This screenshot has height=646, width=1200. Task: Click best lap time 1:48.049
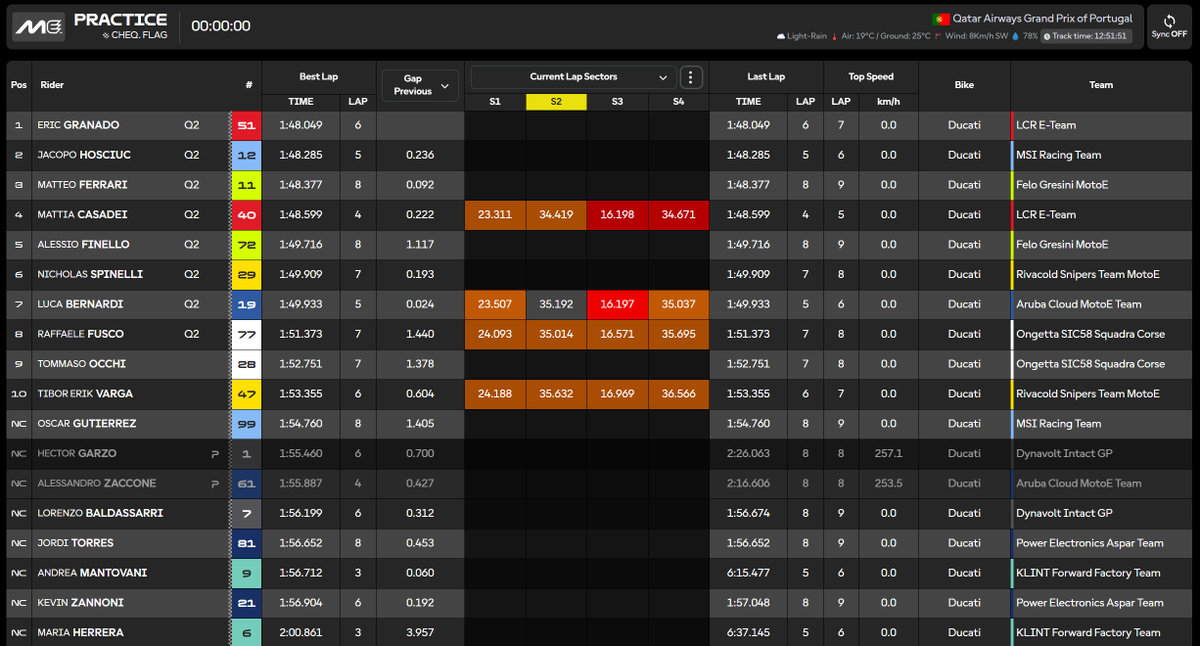(300, 125)
